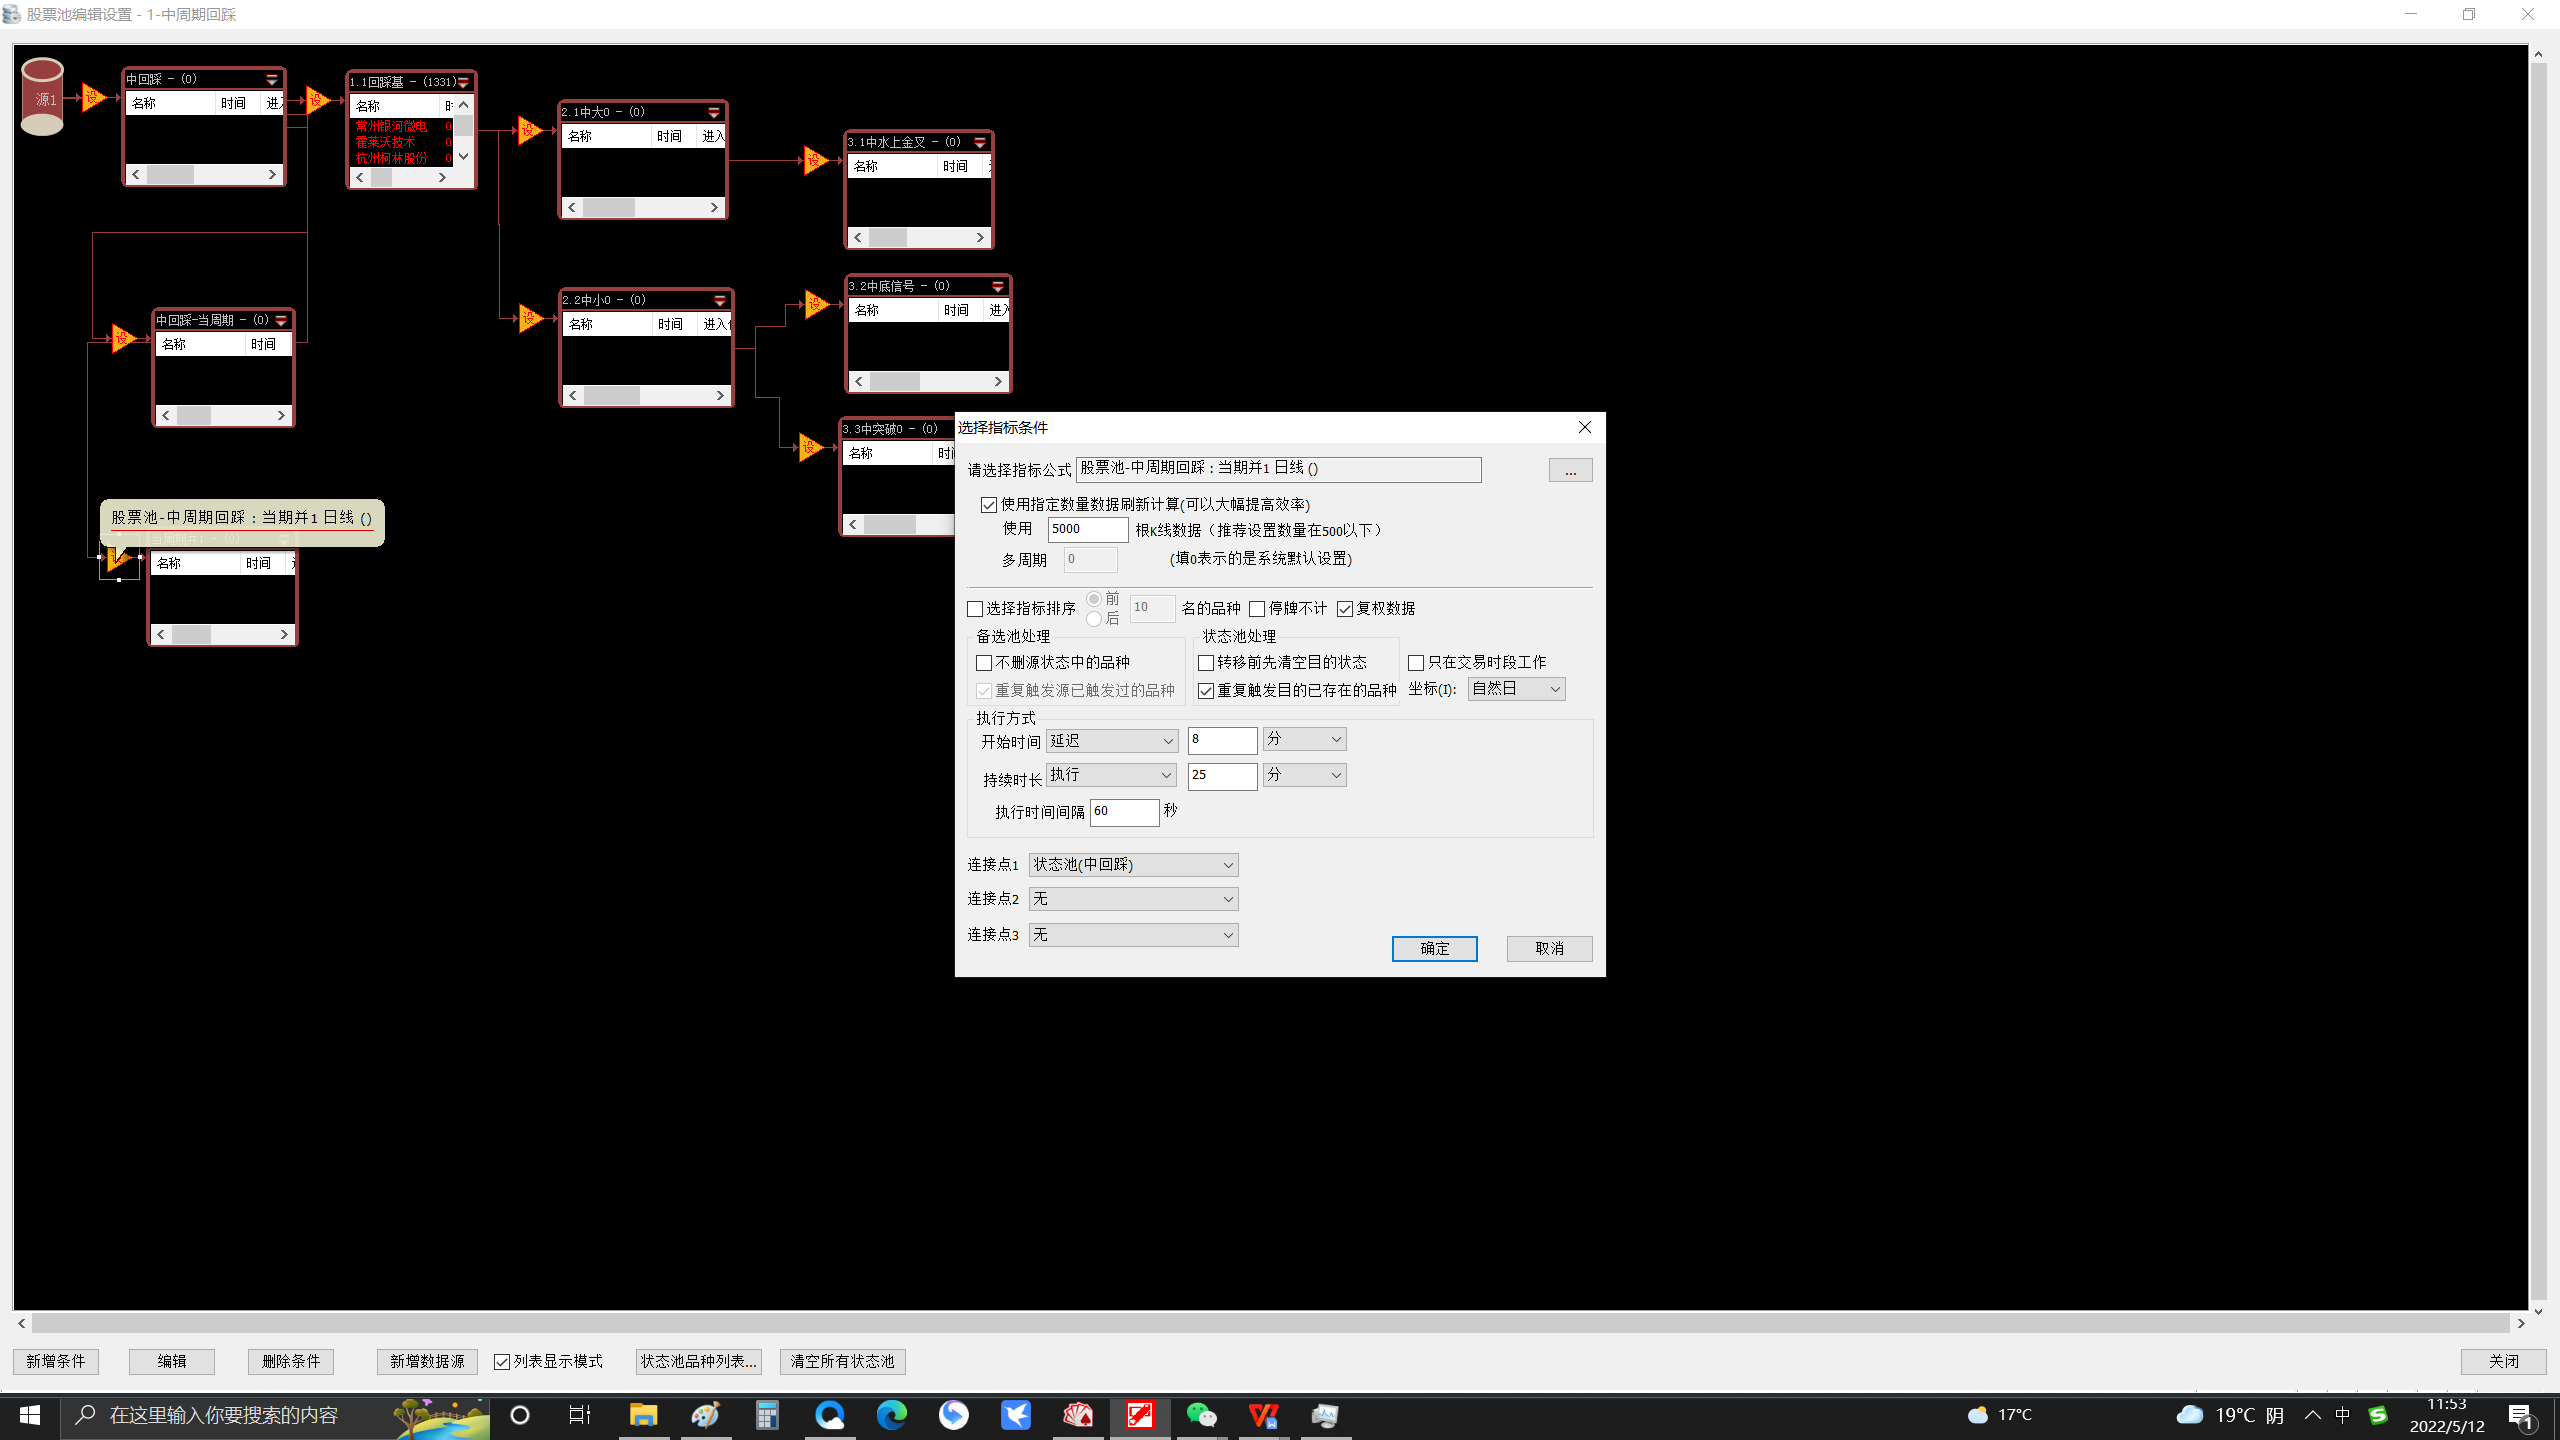Click 确定 to confirm settings
Screen dimensions: 2560x1440
(1434, 949)
